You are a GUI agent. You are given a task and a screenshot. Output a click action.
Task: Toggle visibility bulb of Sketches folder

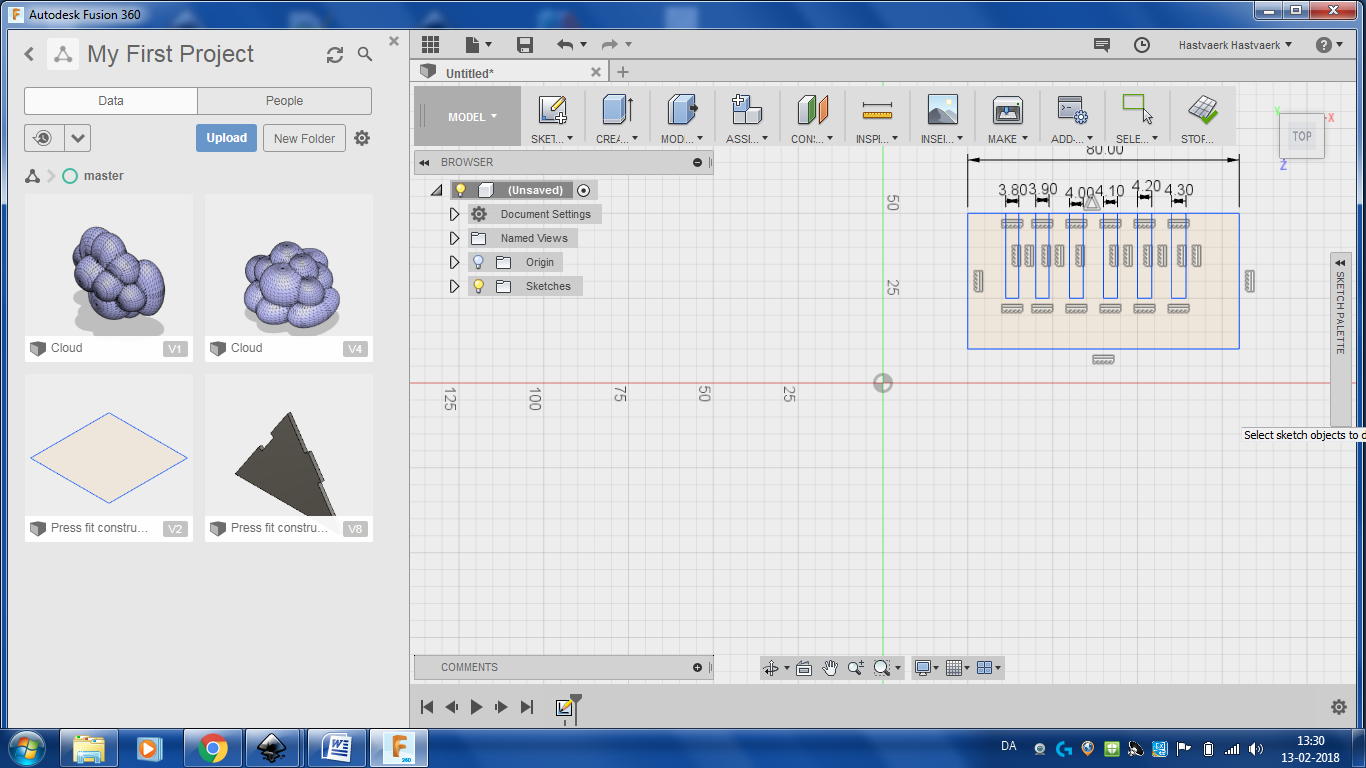(479, 286)
